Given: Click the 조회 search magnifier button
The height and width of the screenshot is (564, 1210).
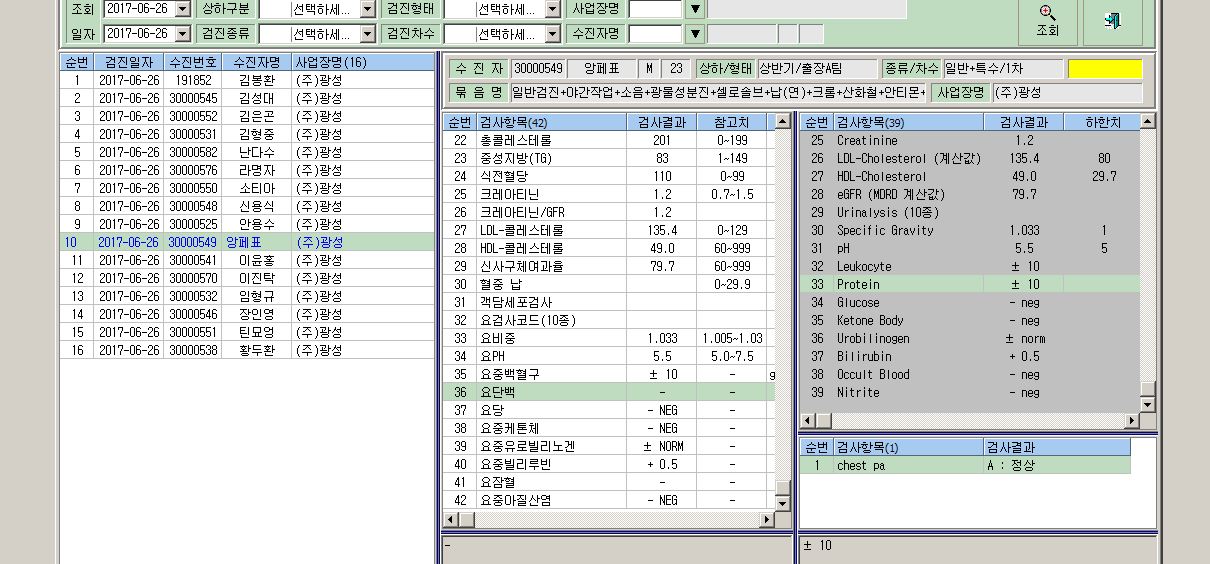Looking at the screenshot, I should (1047, 21).
